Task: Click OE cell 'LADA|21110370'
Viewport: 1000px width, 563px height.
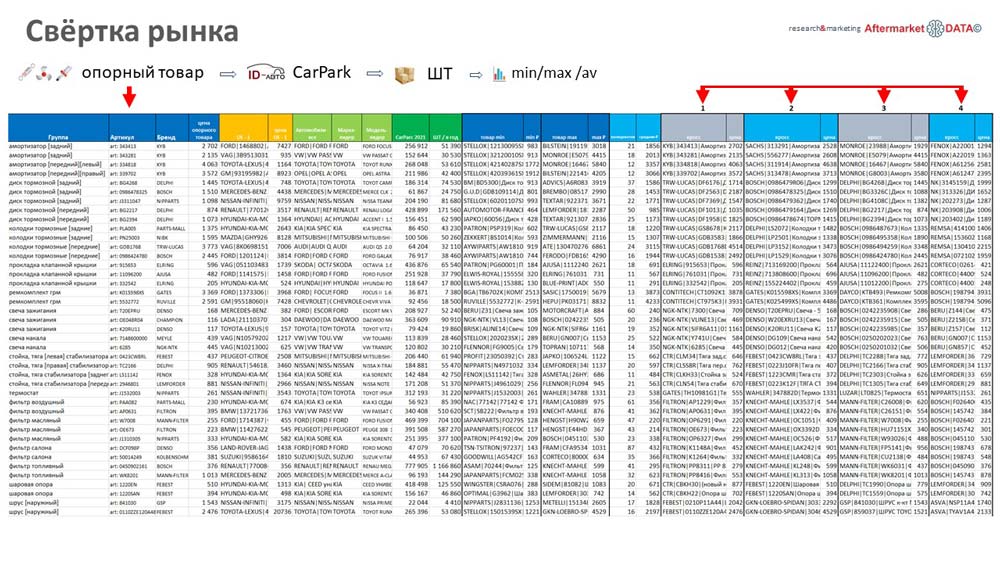Action: [244, 320]
